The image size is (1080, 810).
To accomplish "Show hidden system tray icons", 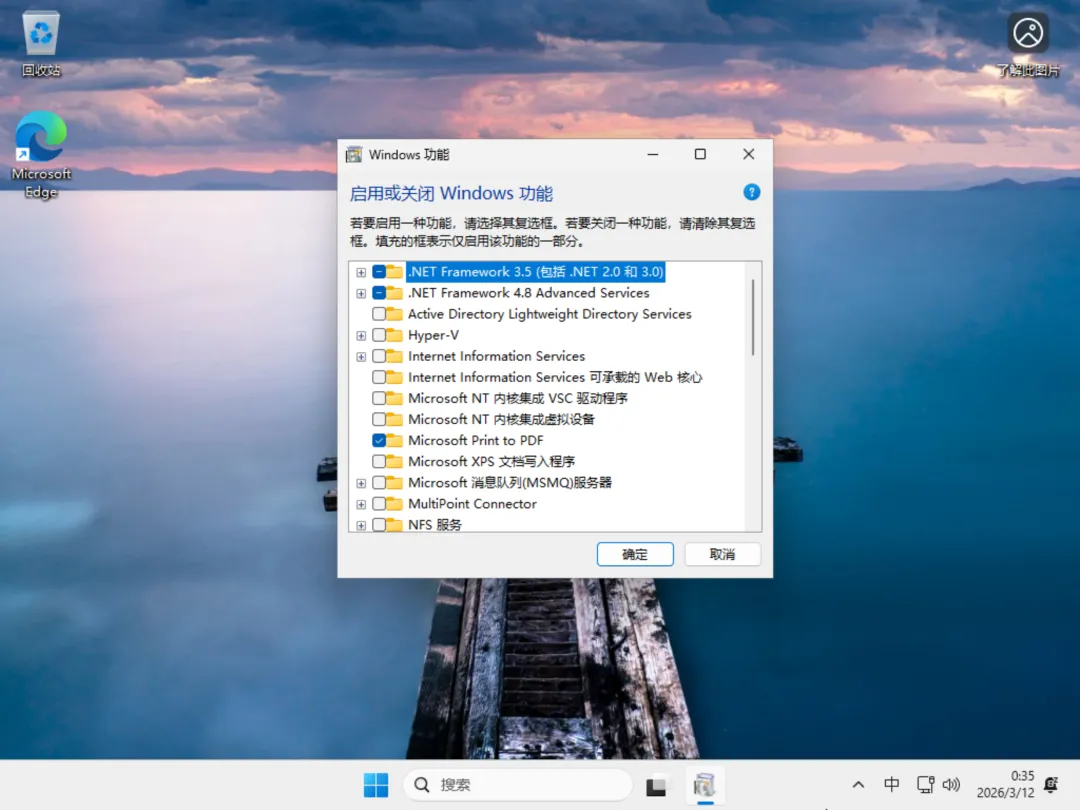I will [x=858, y=785].
